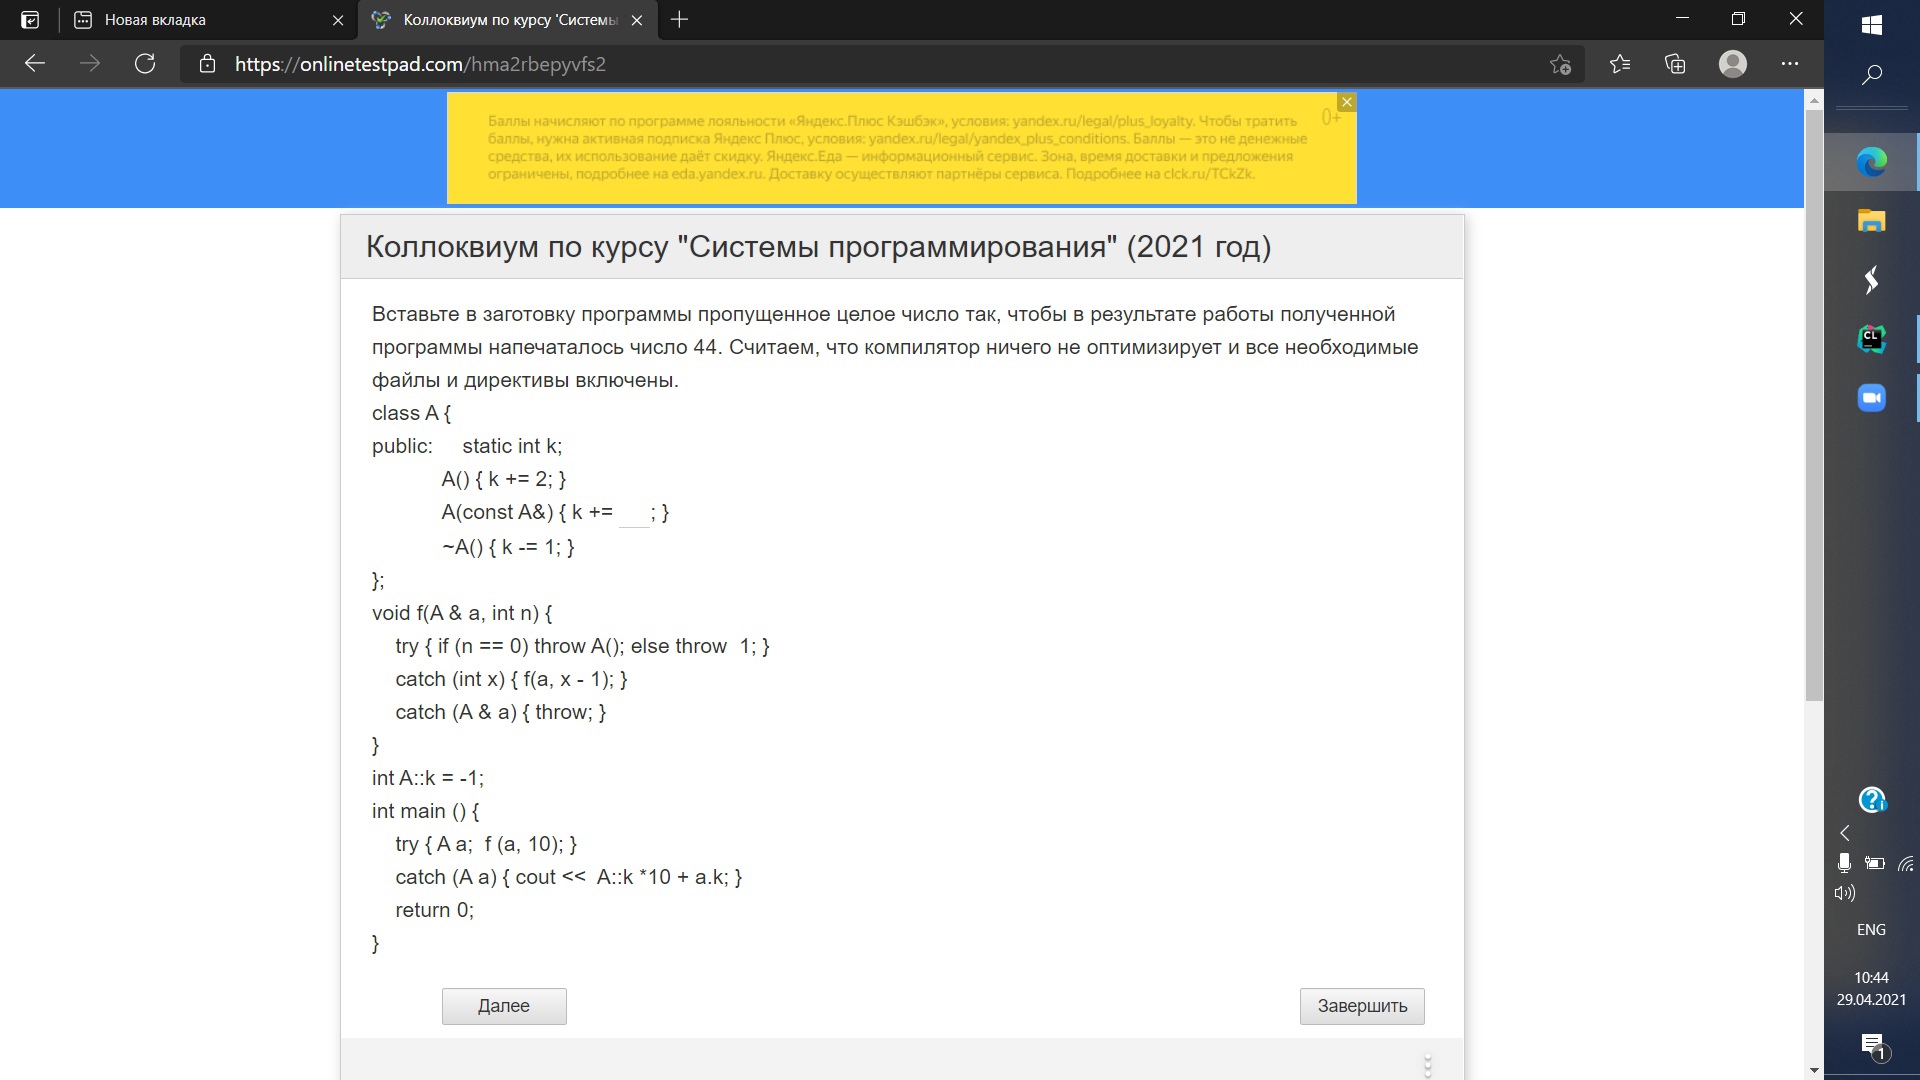
Task: Click the code line "catch (int x) { f(a, x - 1); }"
Action: click(x=512, y=679)
